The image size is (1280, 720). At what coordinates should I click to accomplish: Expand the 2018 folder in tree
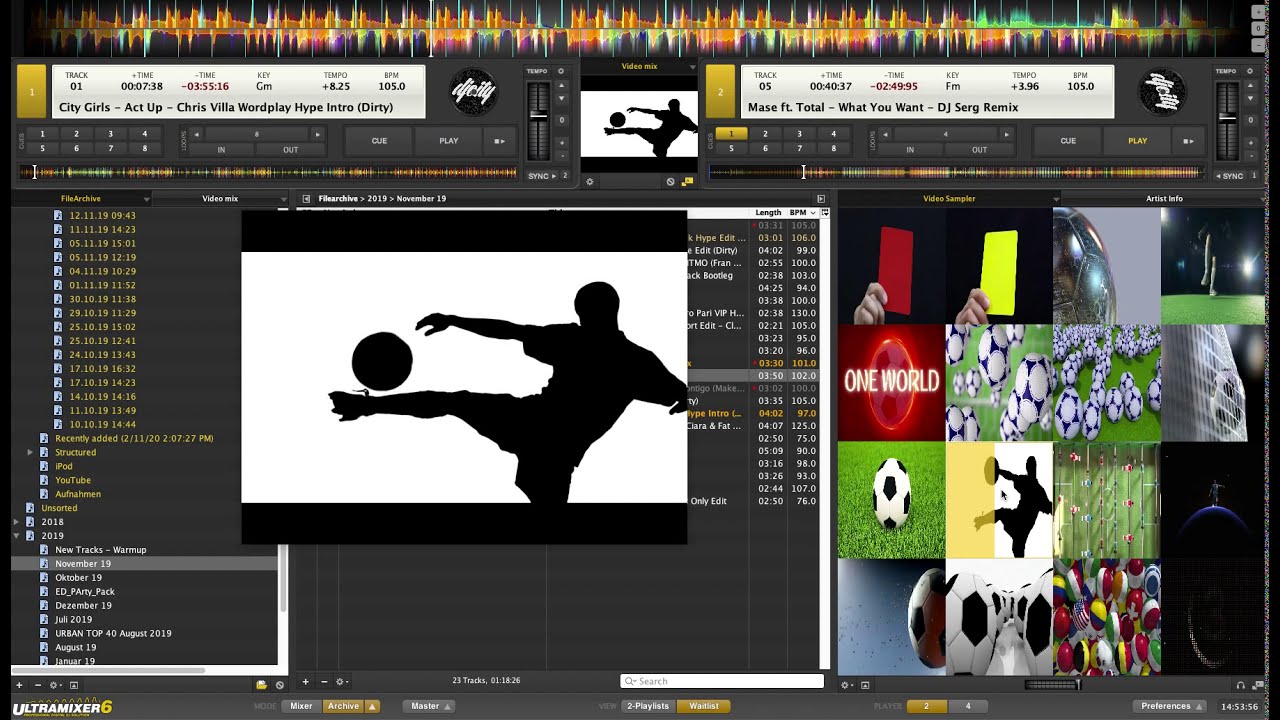tap(16, 522)
